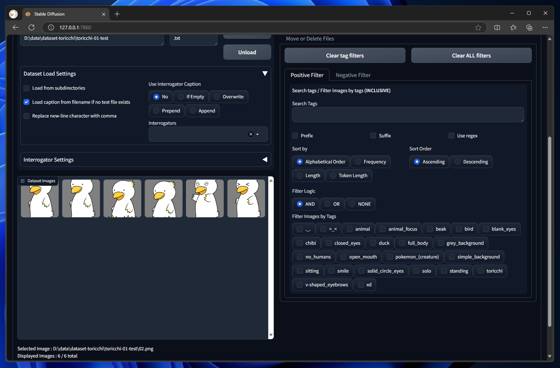Enable Replace new-line character with comma
Screen dimensions: 560x368
click(x=26, y=116)
